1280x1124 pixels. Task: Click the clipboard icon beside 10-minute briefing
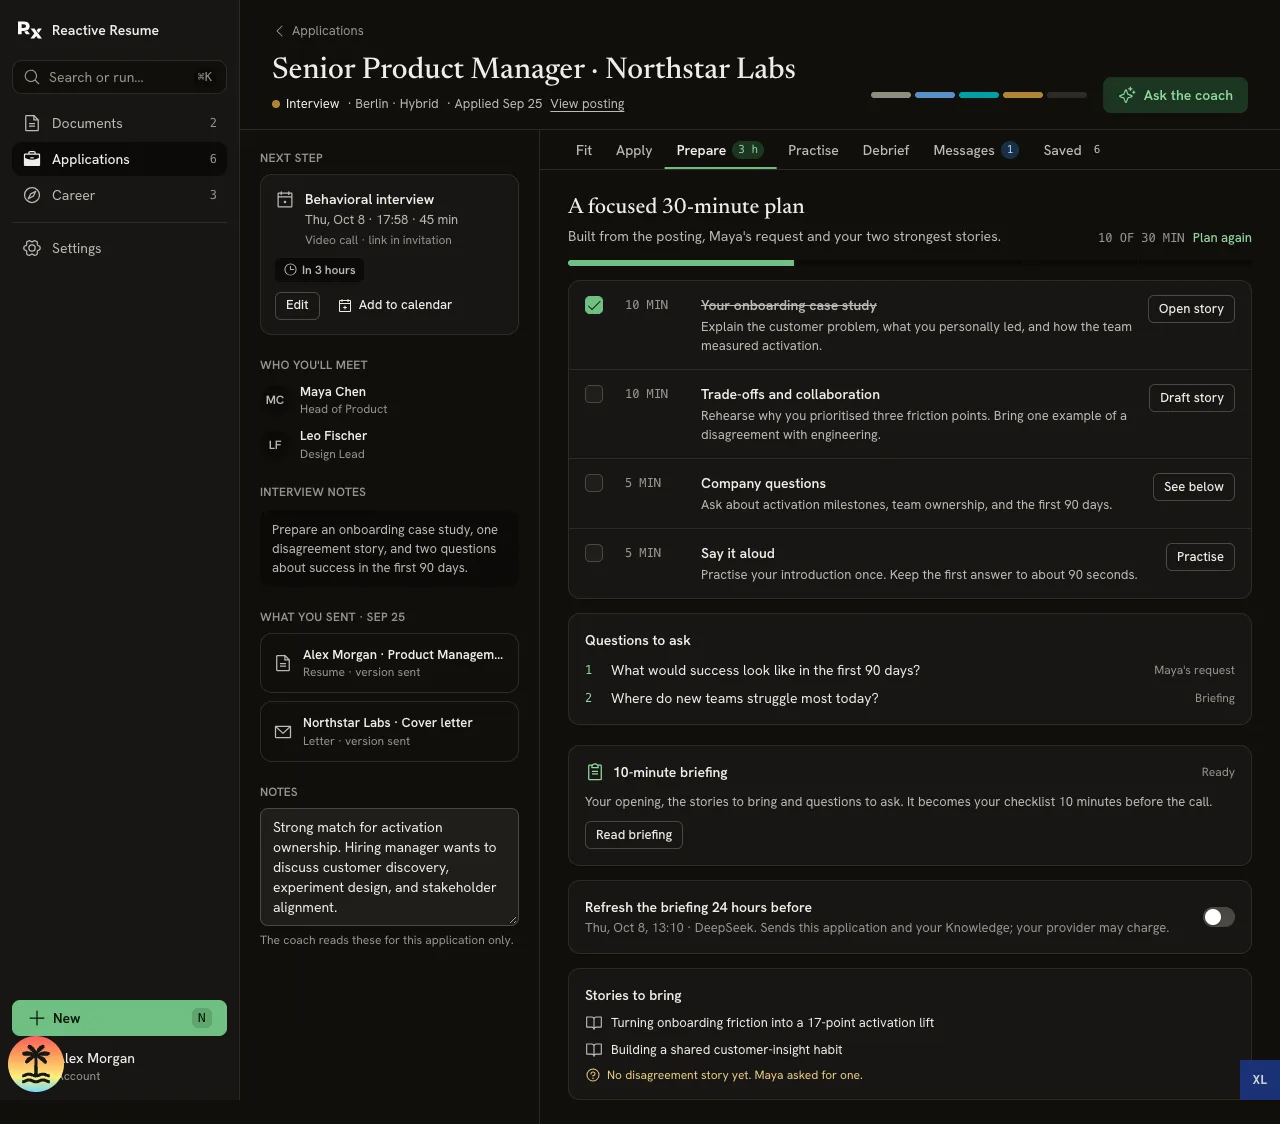pos(595,772)
